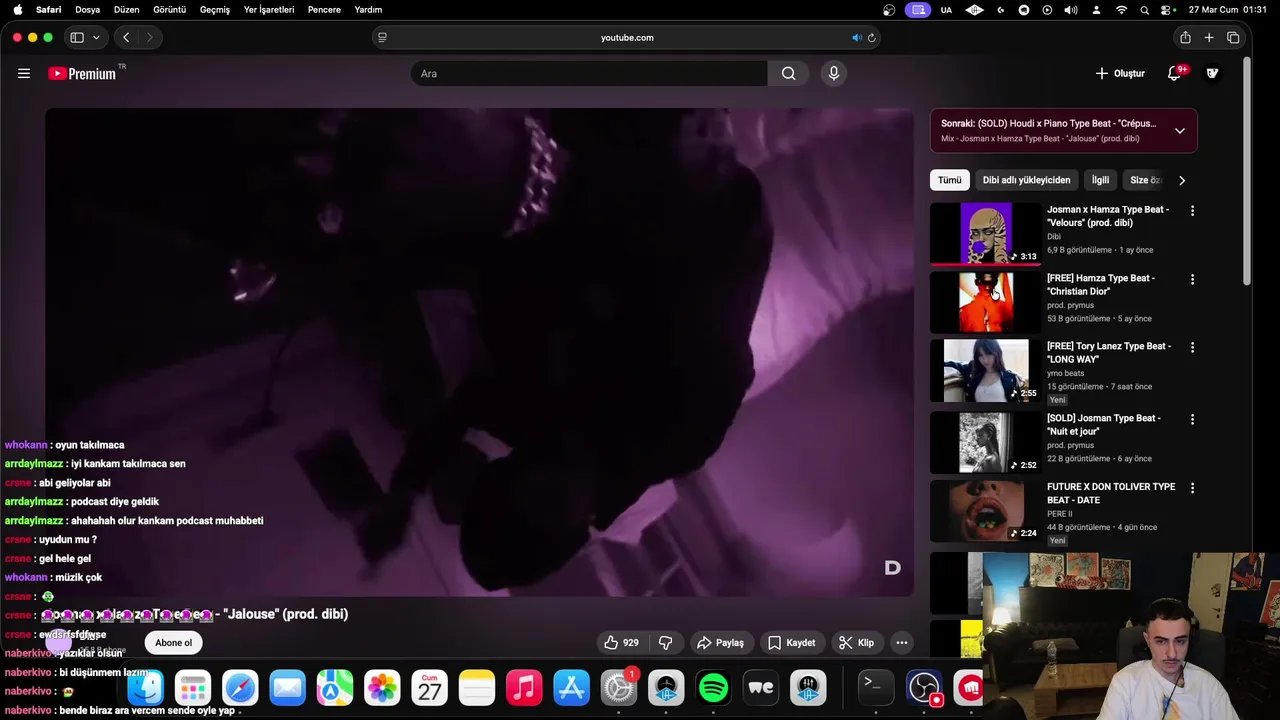
Task: Open OBS from the Dock
Action: pyautogui.click(x=924, y=688)
